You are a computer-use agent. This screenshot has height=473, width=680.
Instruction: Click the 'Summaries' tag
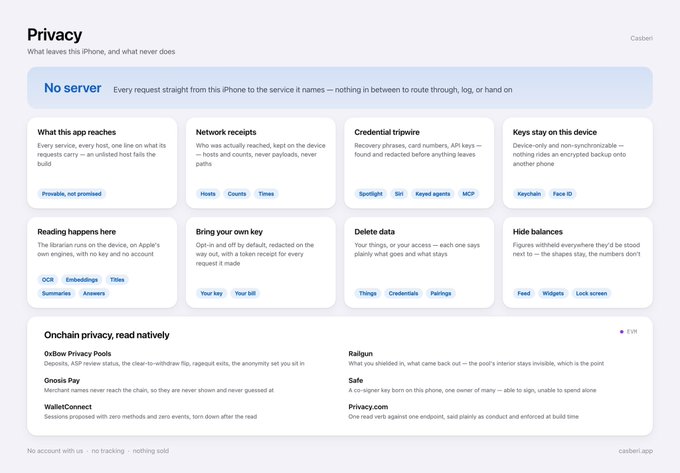pyautogui.click(x=56, y=294)
